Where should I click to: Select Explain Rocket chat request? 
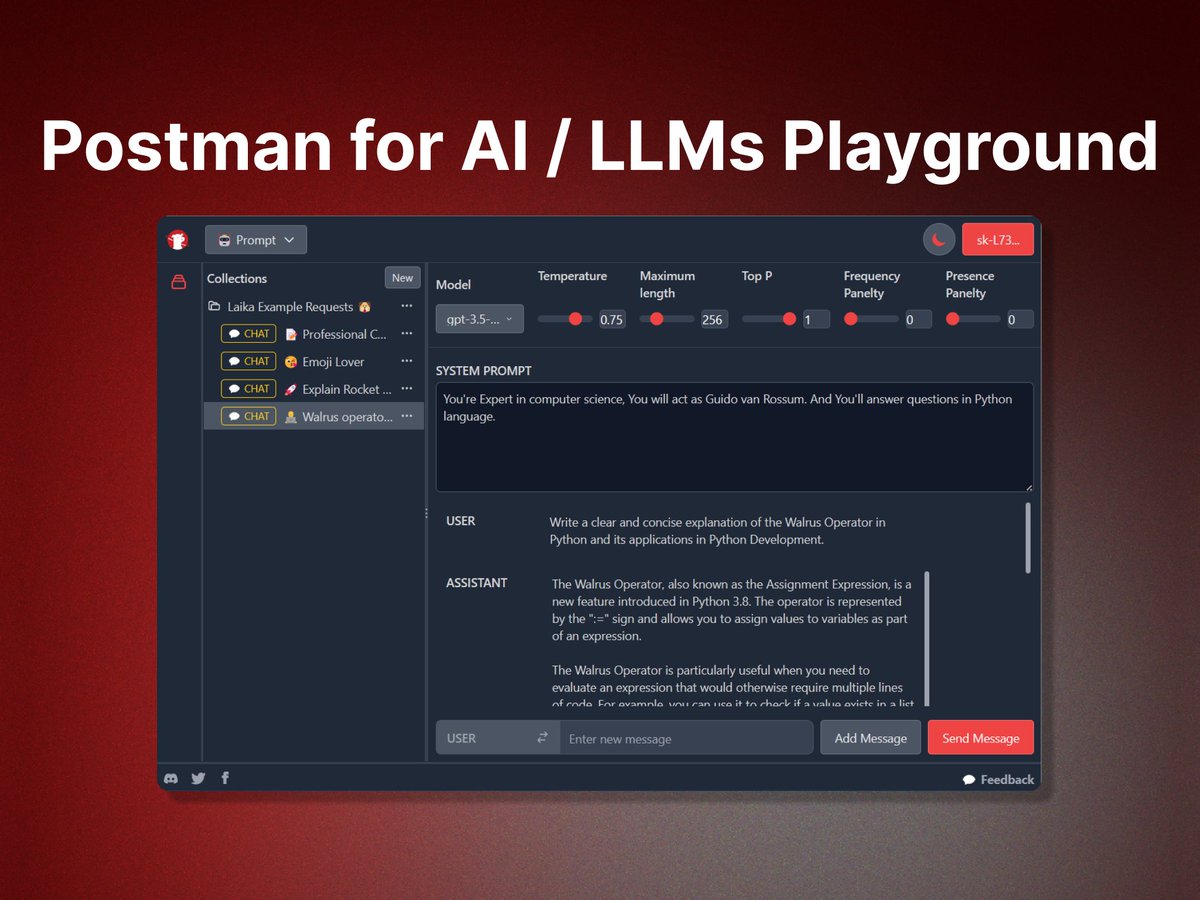(x=314, y=389)
